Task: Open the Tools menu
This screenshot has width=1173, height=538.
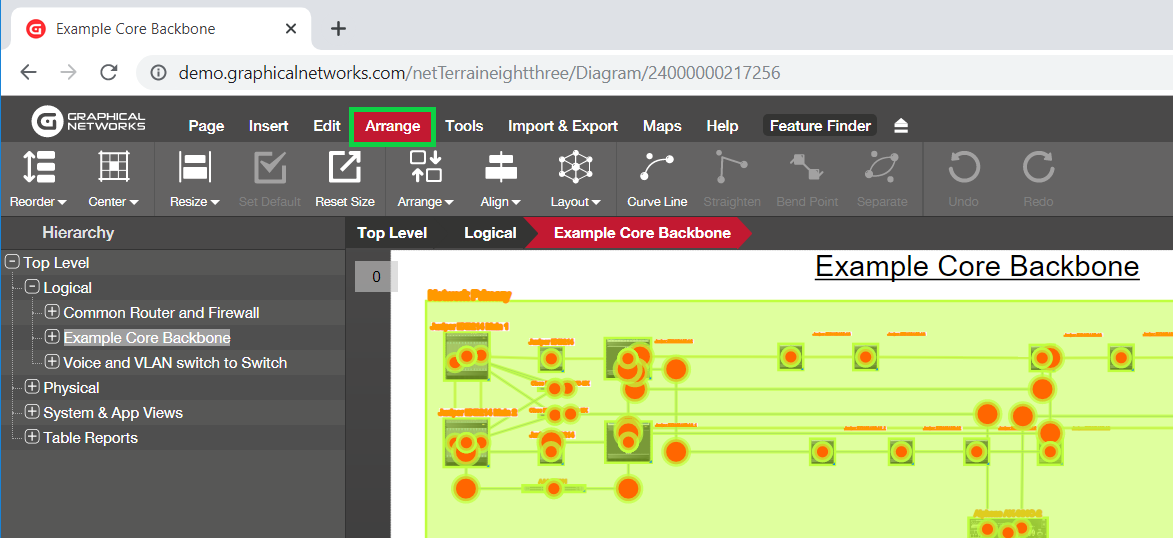Action: (x=464, y=126)
